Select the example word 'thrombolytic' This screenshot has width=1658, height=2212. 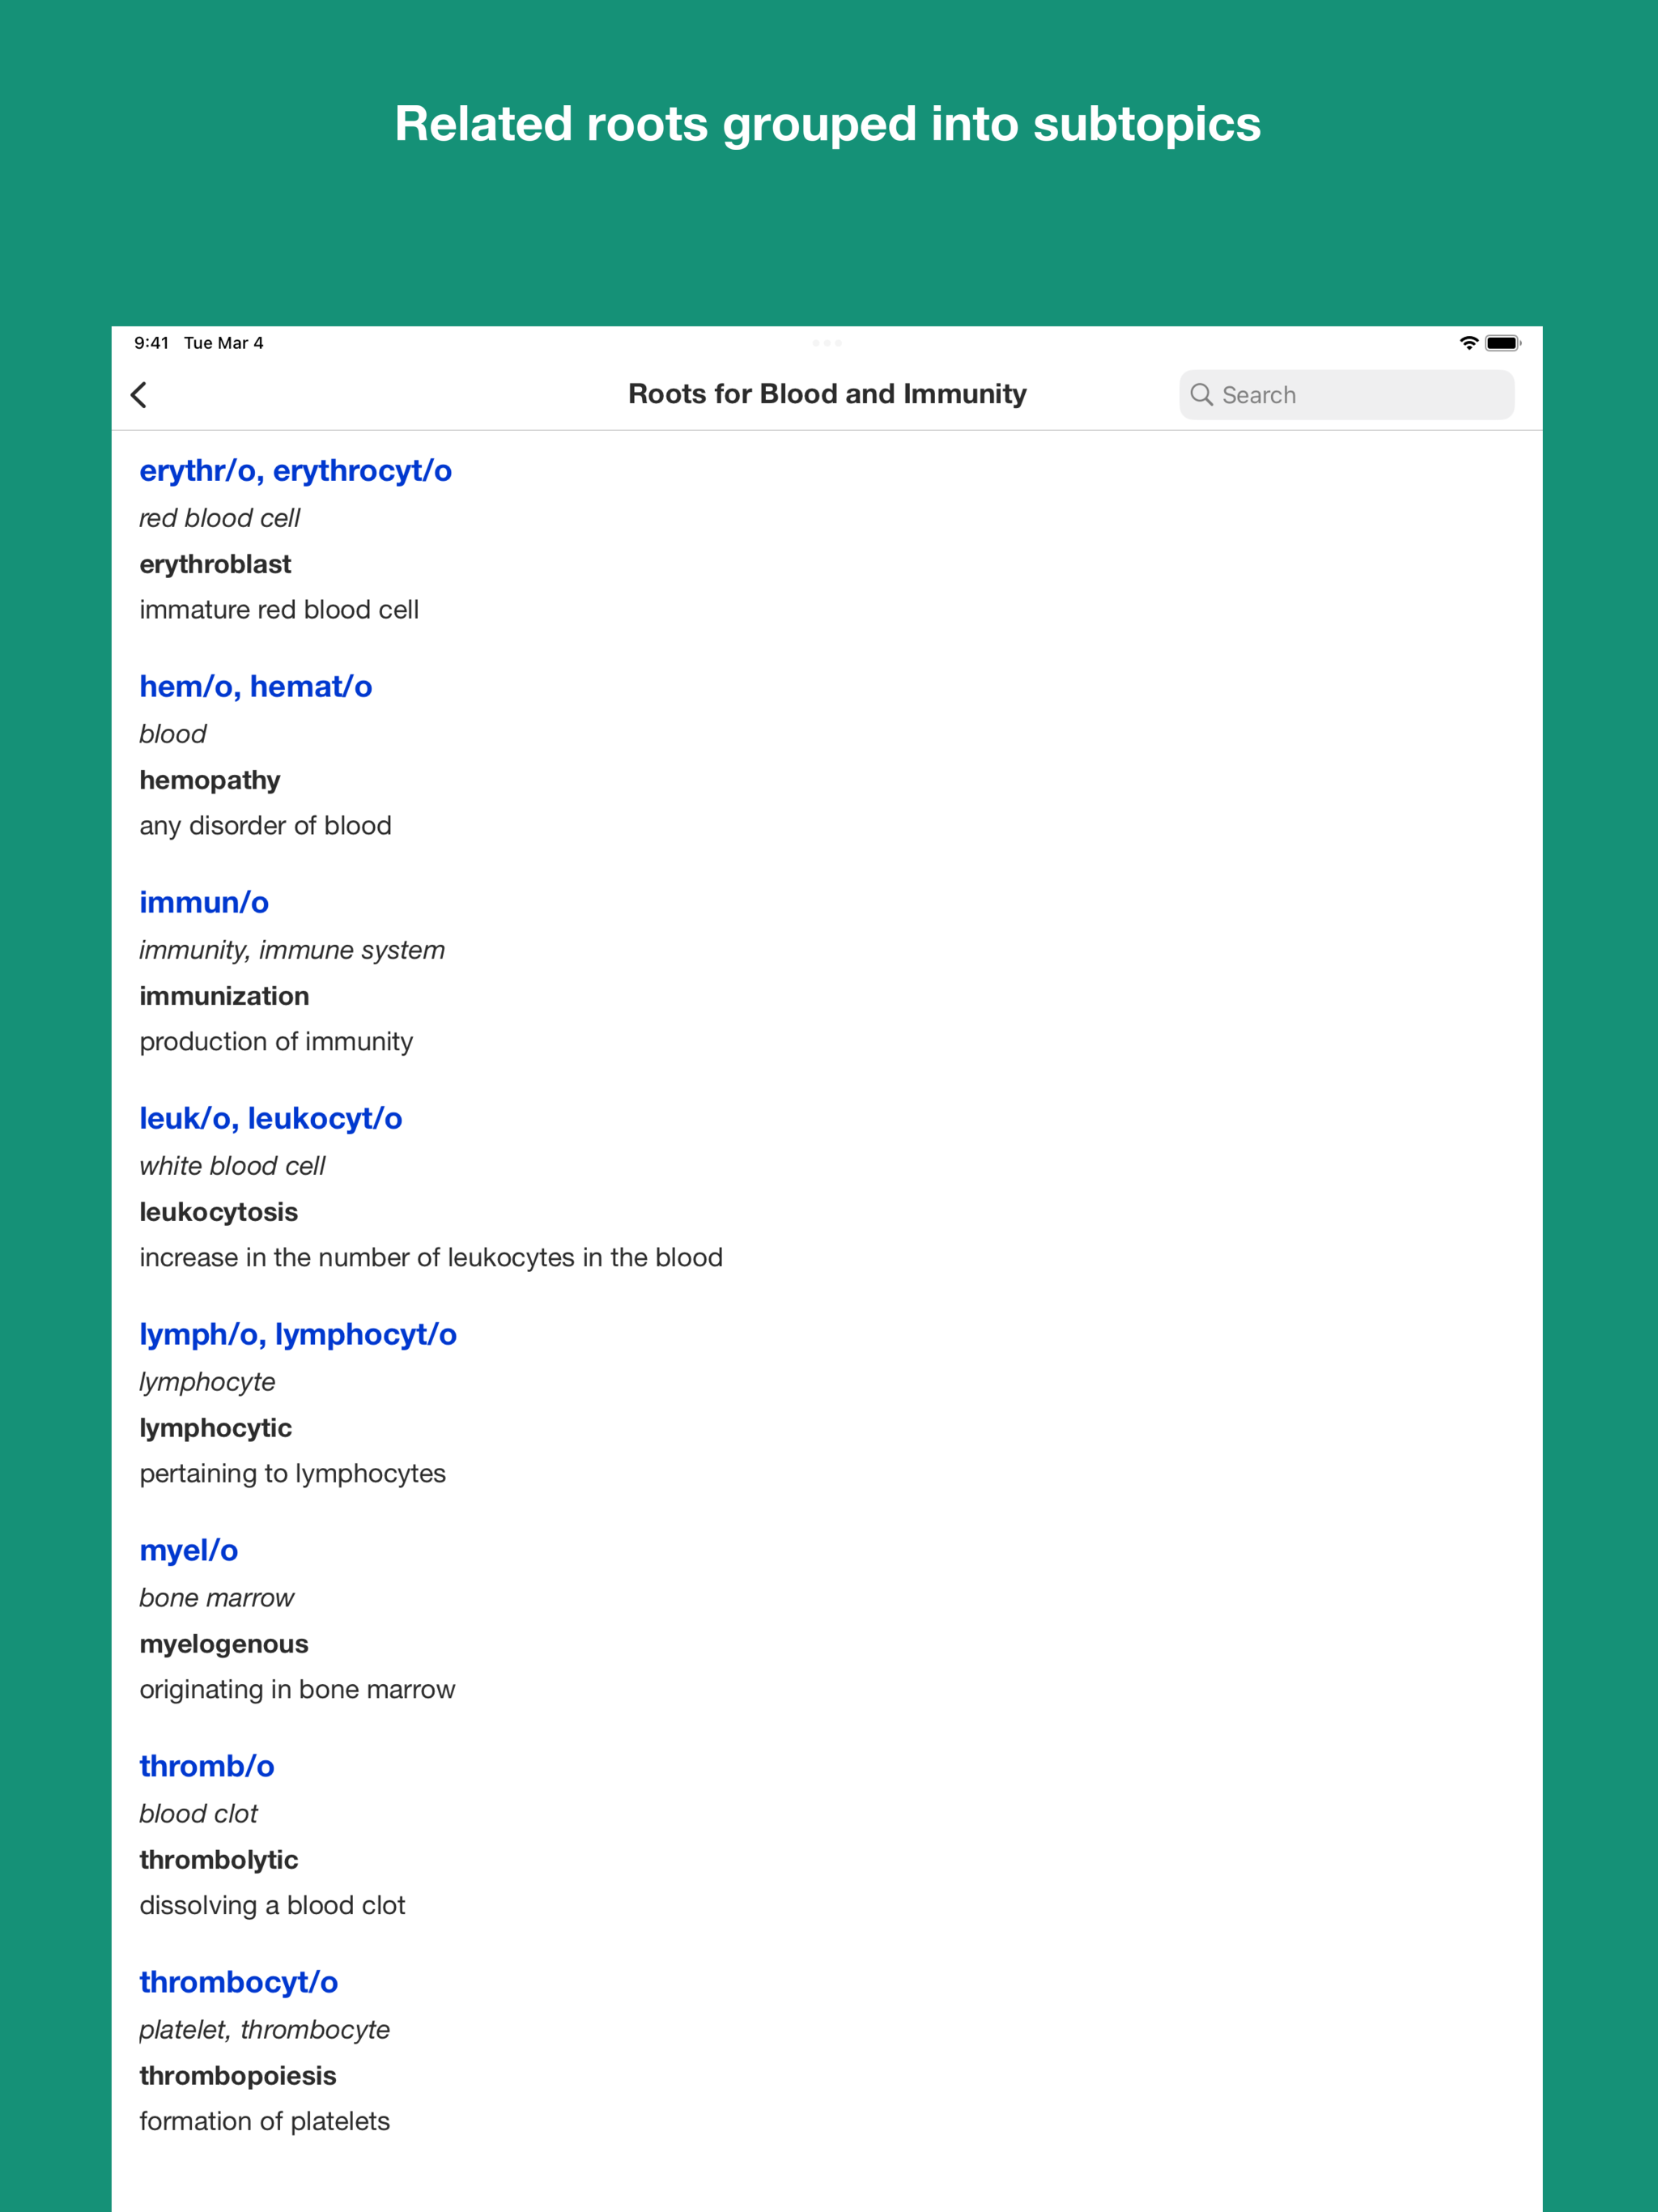(218, 1860)
